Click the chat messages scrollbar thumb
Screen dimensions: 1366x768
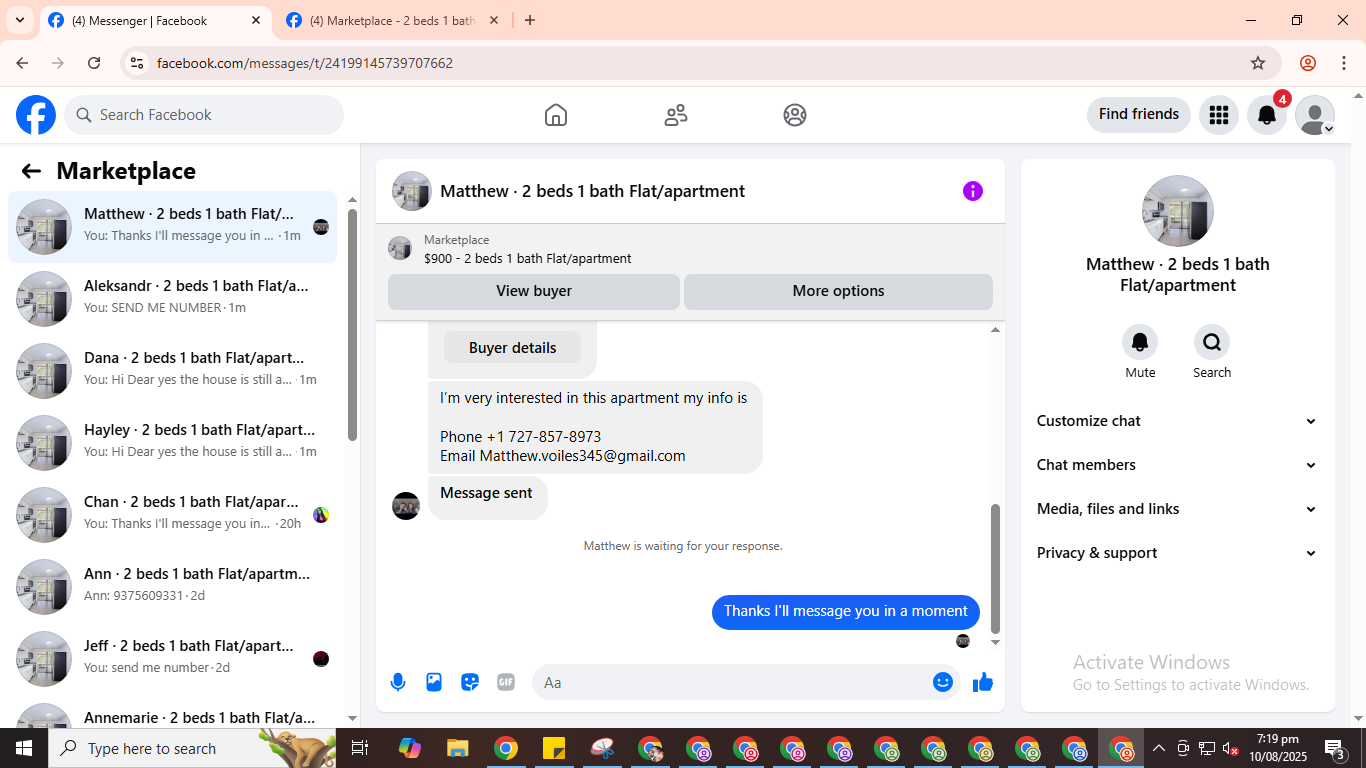pyautogui.click(x=995, y=568)
